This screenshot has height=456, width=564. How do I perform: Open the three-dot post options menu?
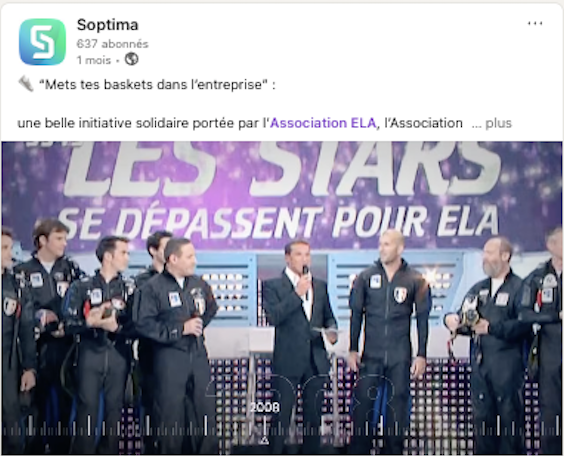(x=535, y=23)
